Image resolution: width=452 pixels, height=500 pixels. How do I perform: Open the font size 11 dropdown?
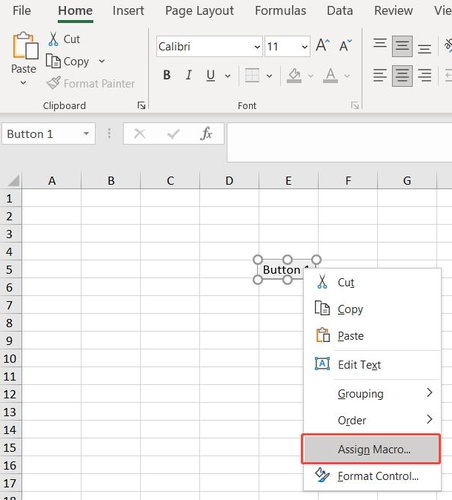(x=304, y=47)
